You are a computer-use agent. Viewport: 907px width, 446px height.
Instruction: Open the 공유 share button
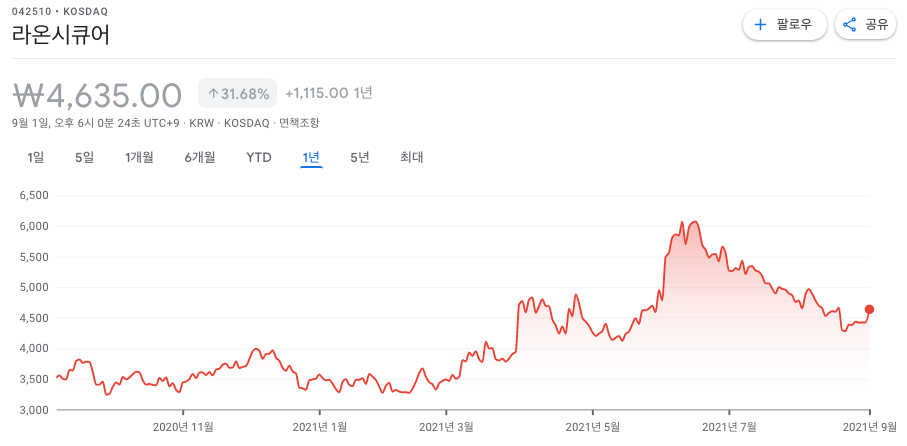[x=865, y=24]
